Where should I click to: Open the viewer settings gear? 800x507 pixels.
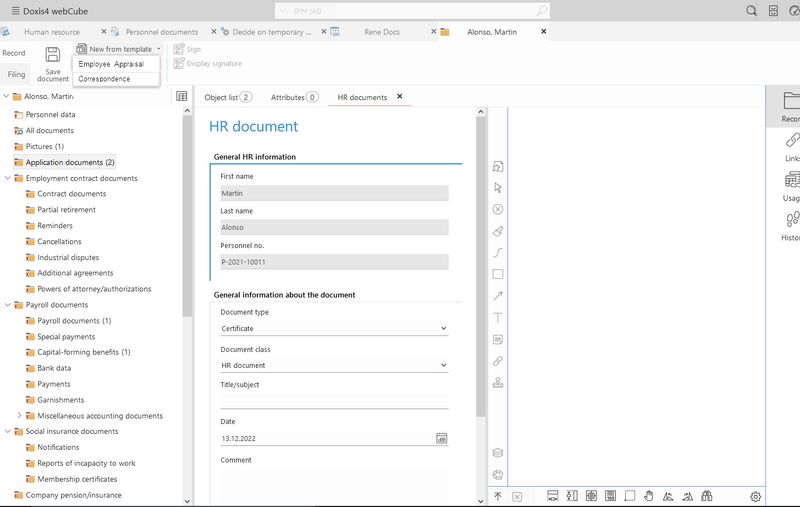[x=756, y=496]
